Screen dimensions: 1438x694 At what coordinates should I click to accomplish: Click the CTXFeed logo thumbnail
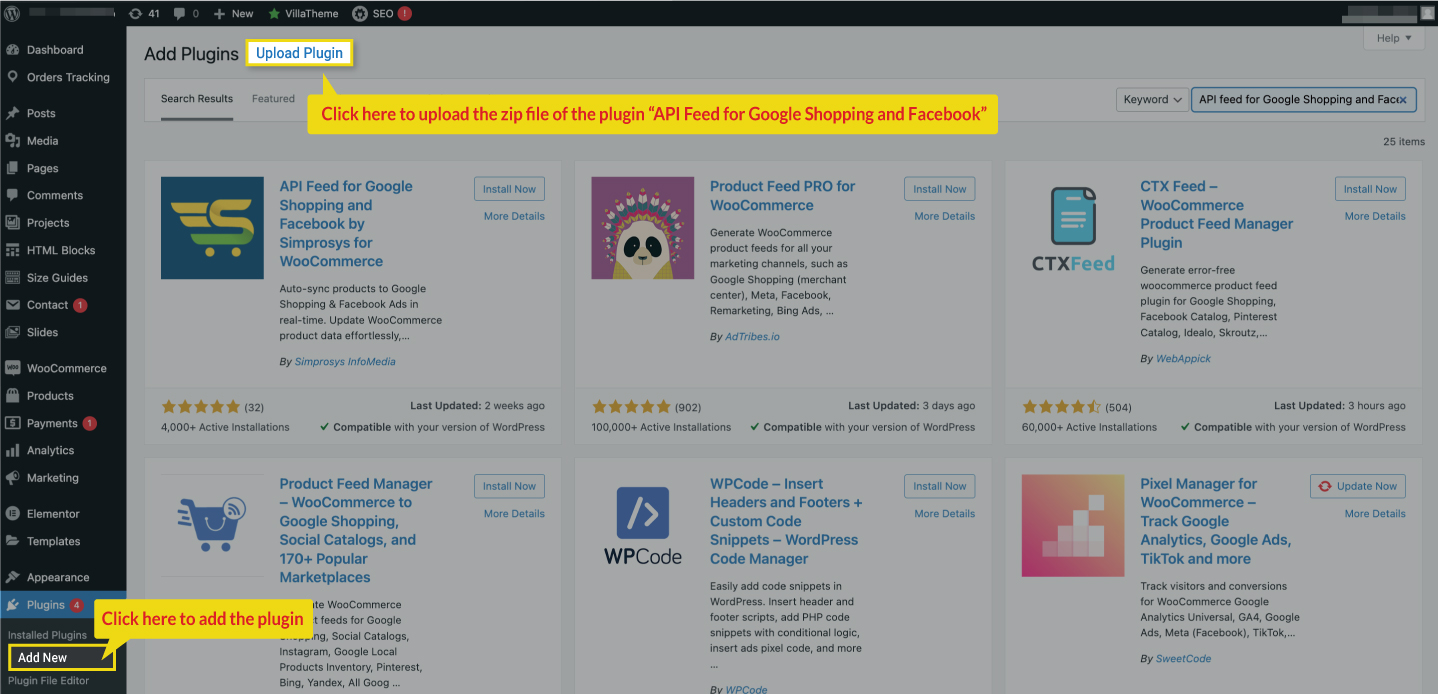coord(1073,228)
